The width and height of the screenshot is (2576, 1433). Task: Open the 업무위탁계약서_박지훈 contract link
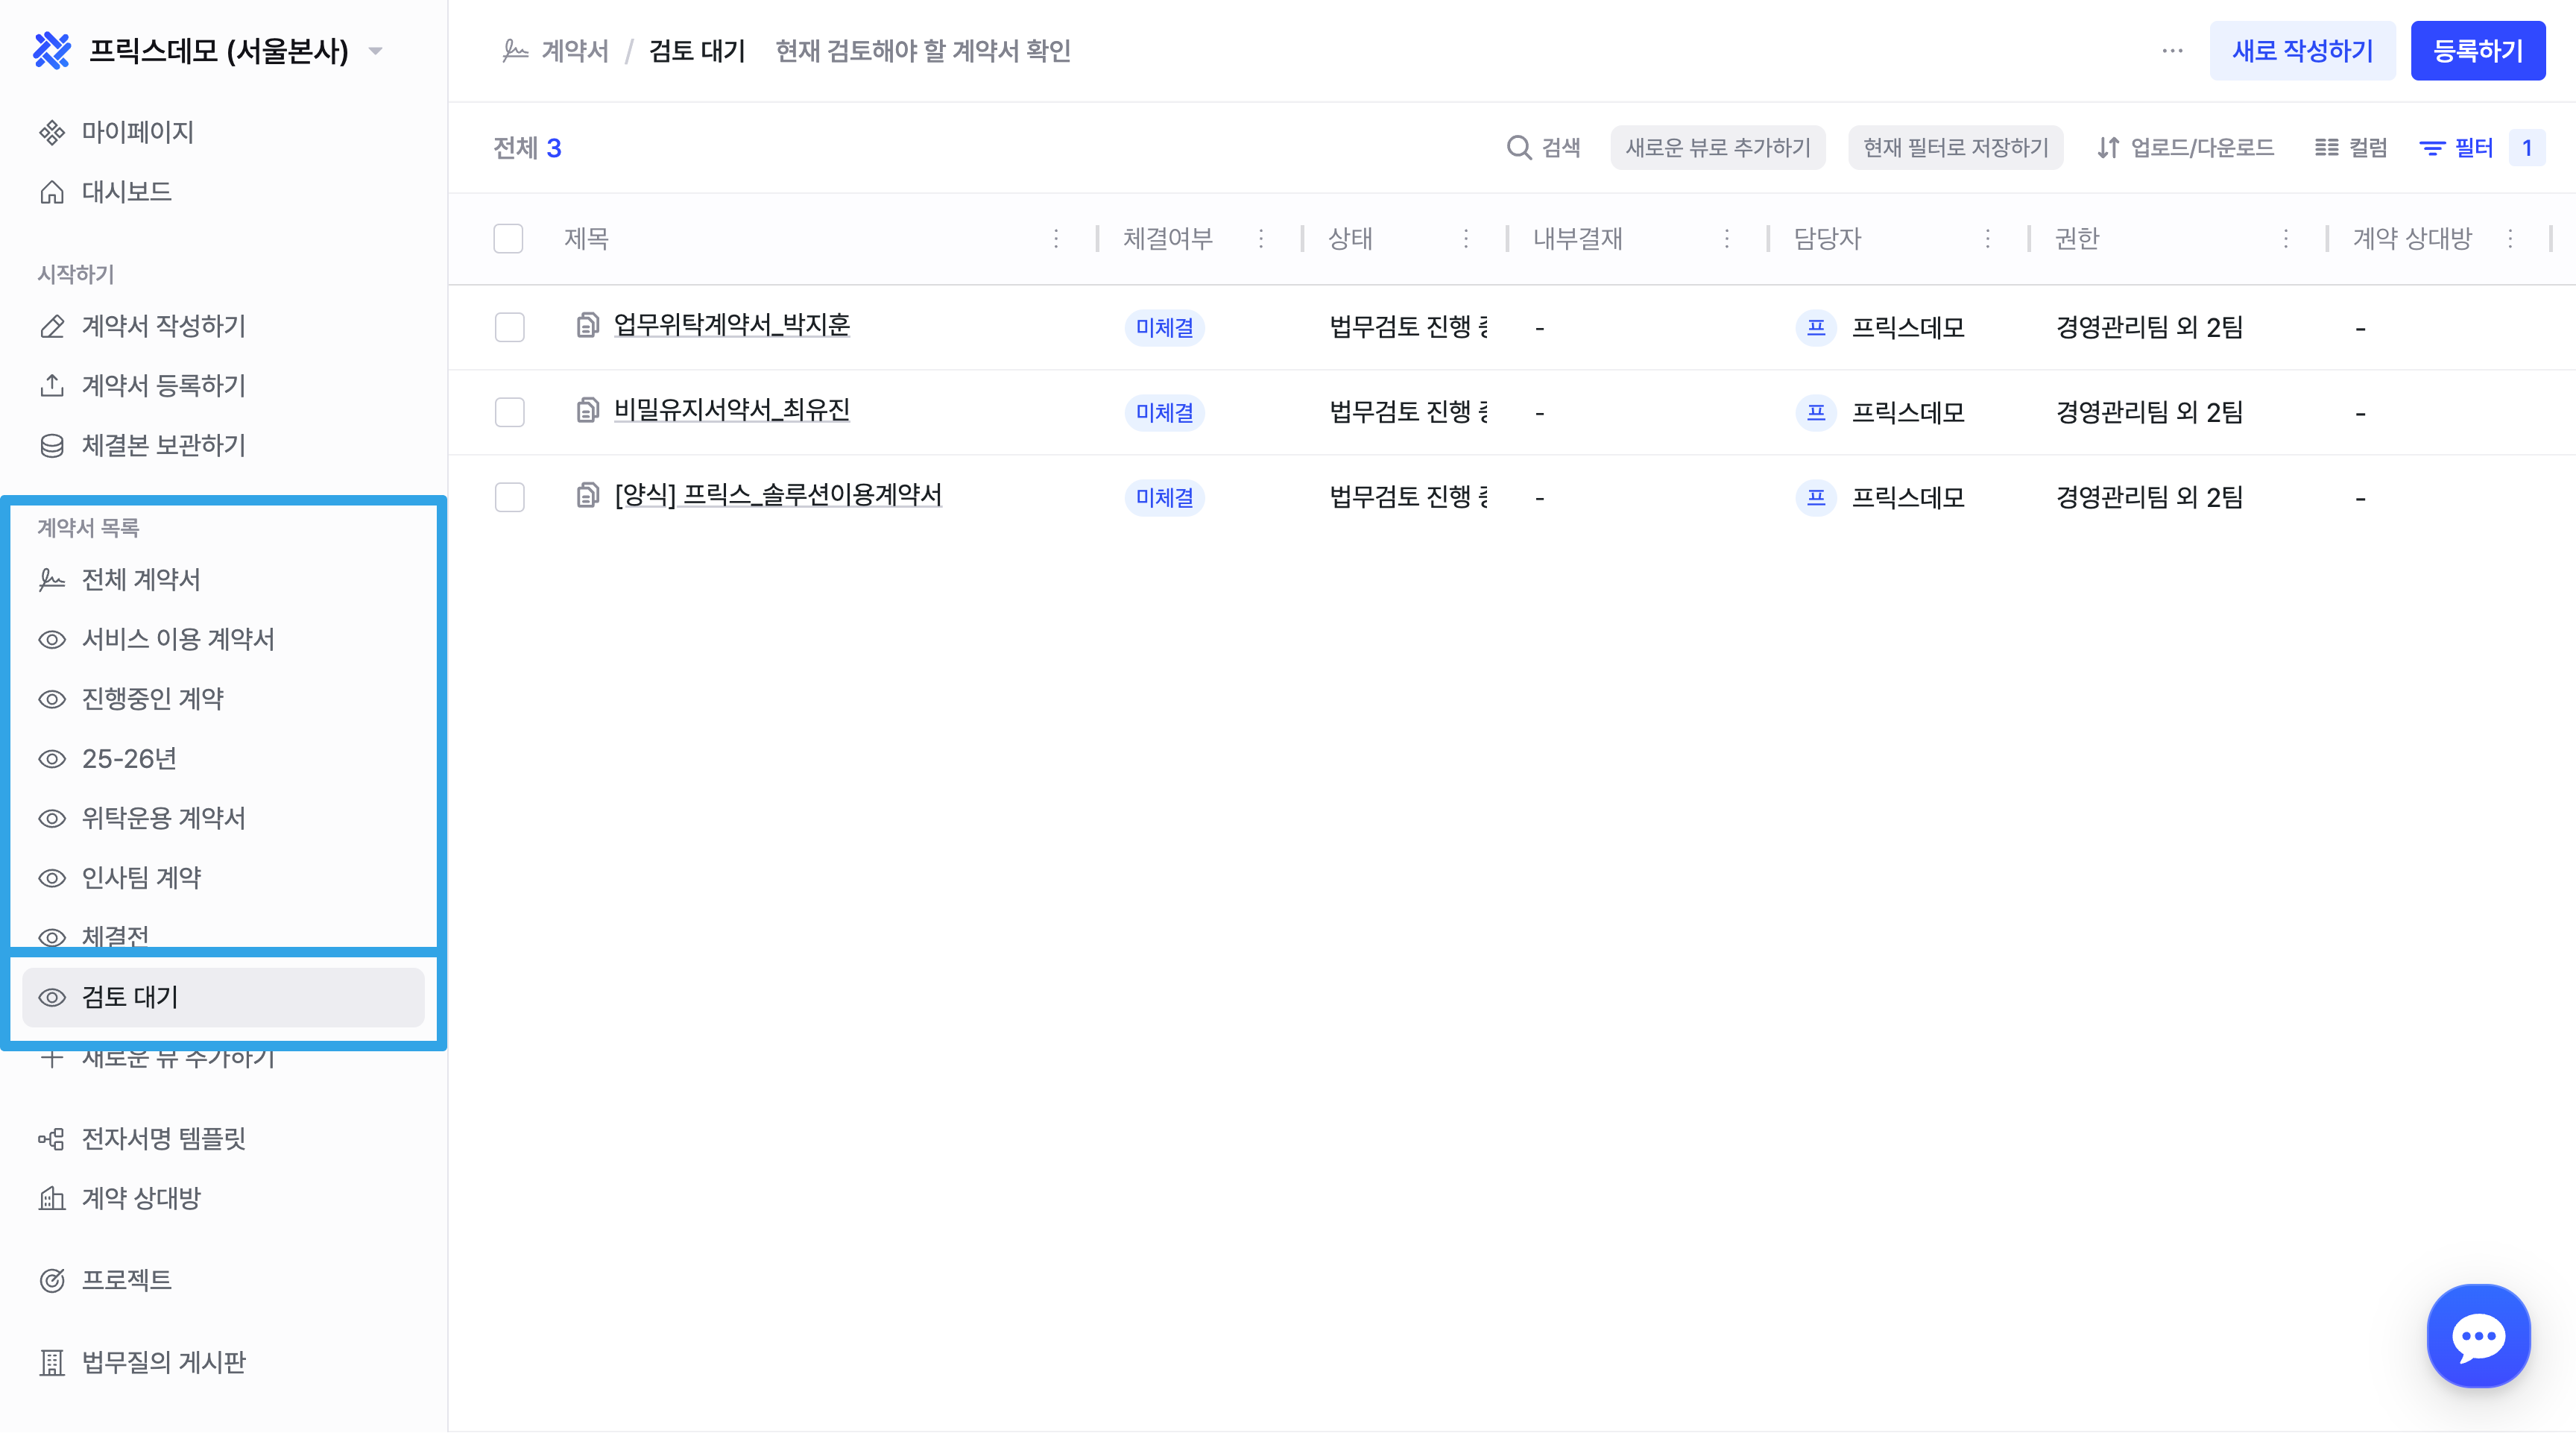point(731,325)
